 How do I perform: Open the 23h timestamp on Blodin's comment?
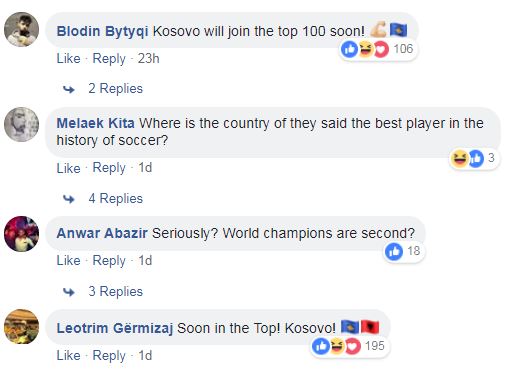[x=148, y=59]
